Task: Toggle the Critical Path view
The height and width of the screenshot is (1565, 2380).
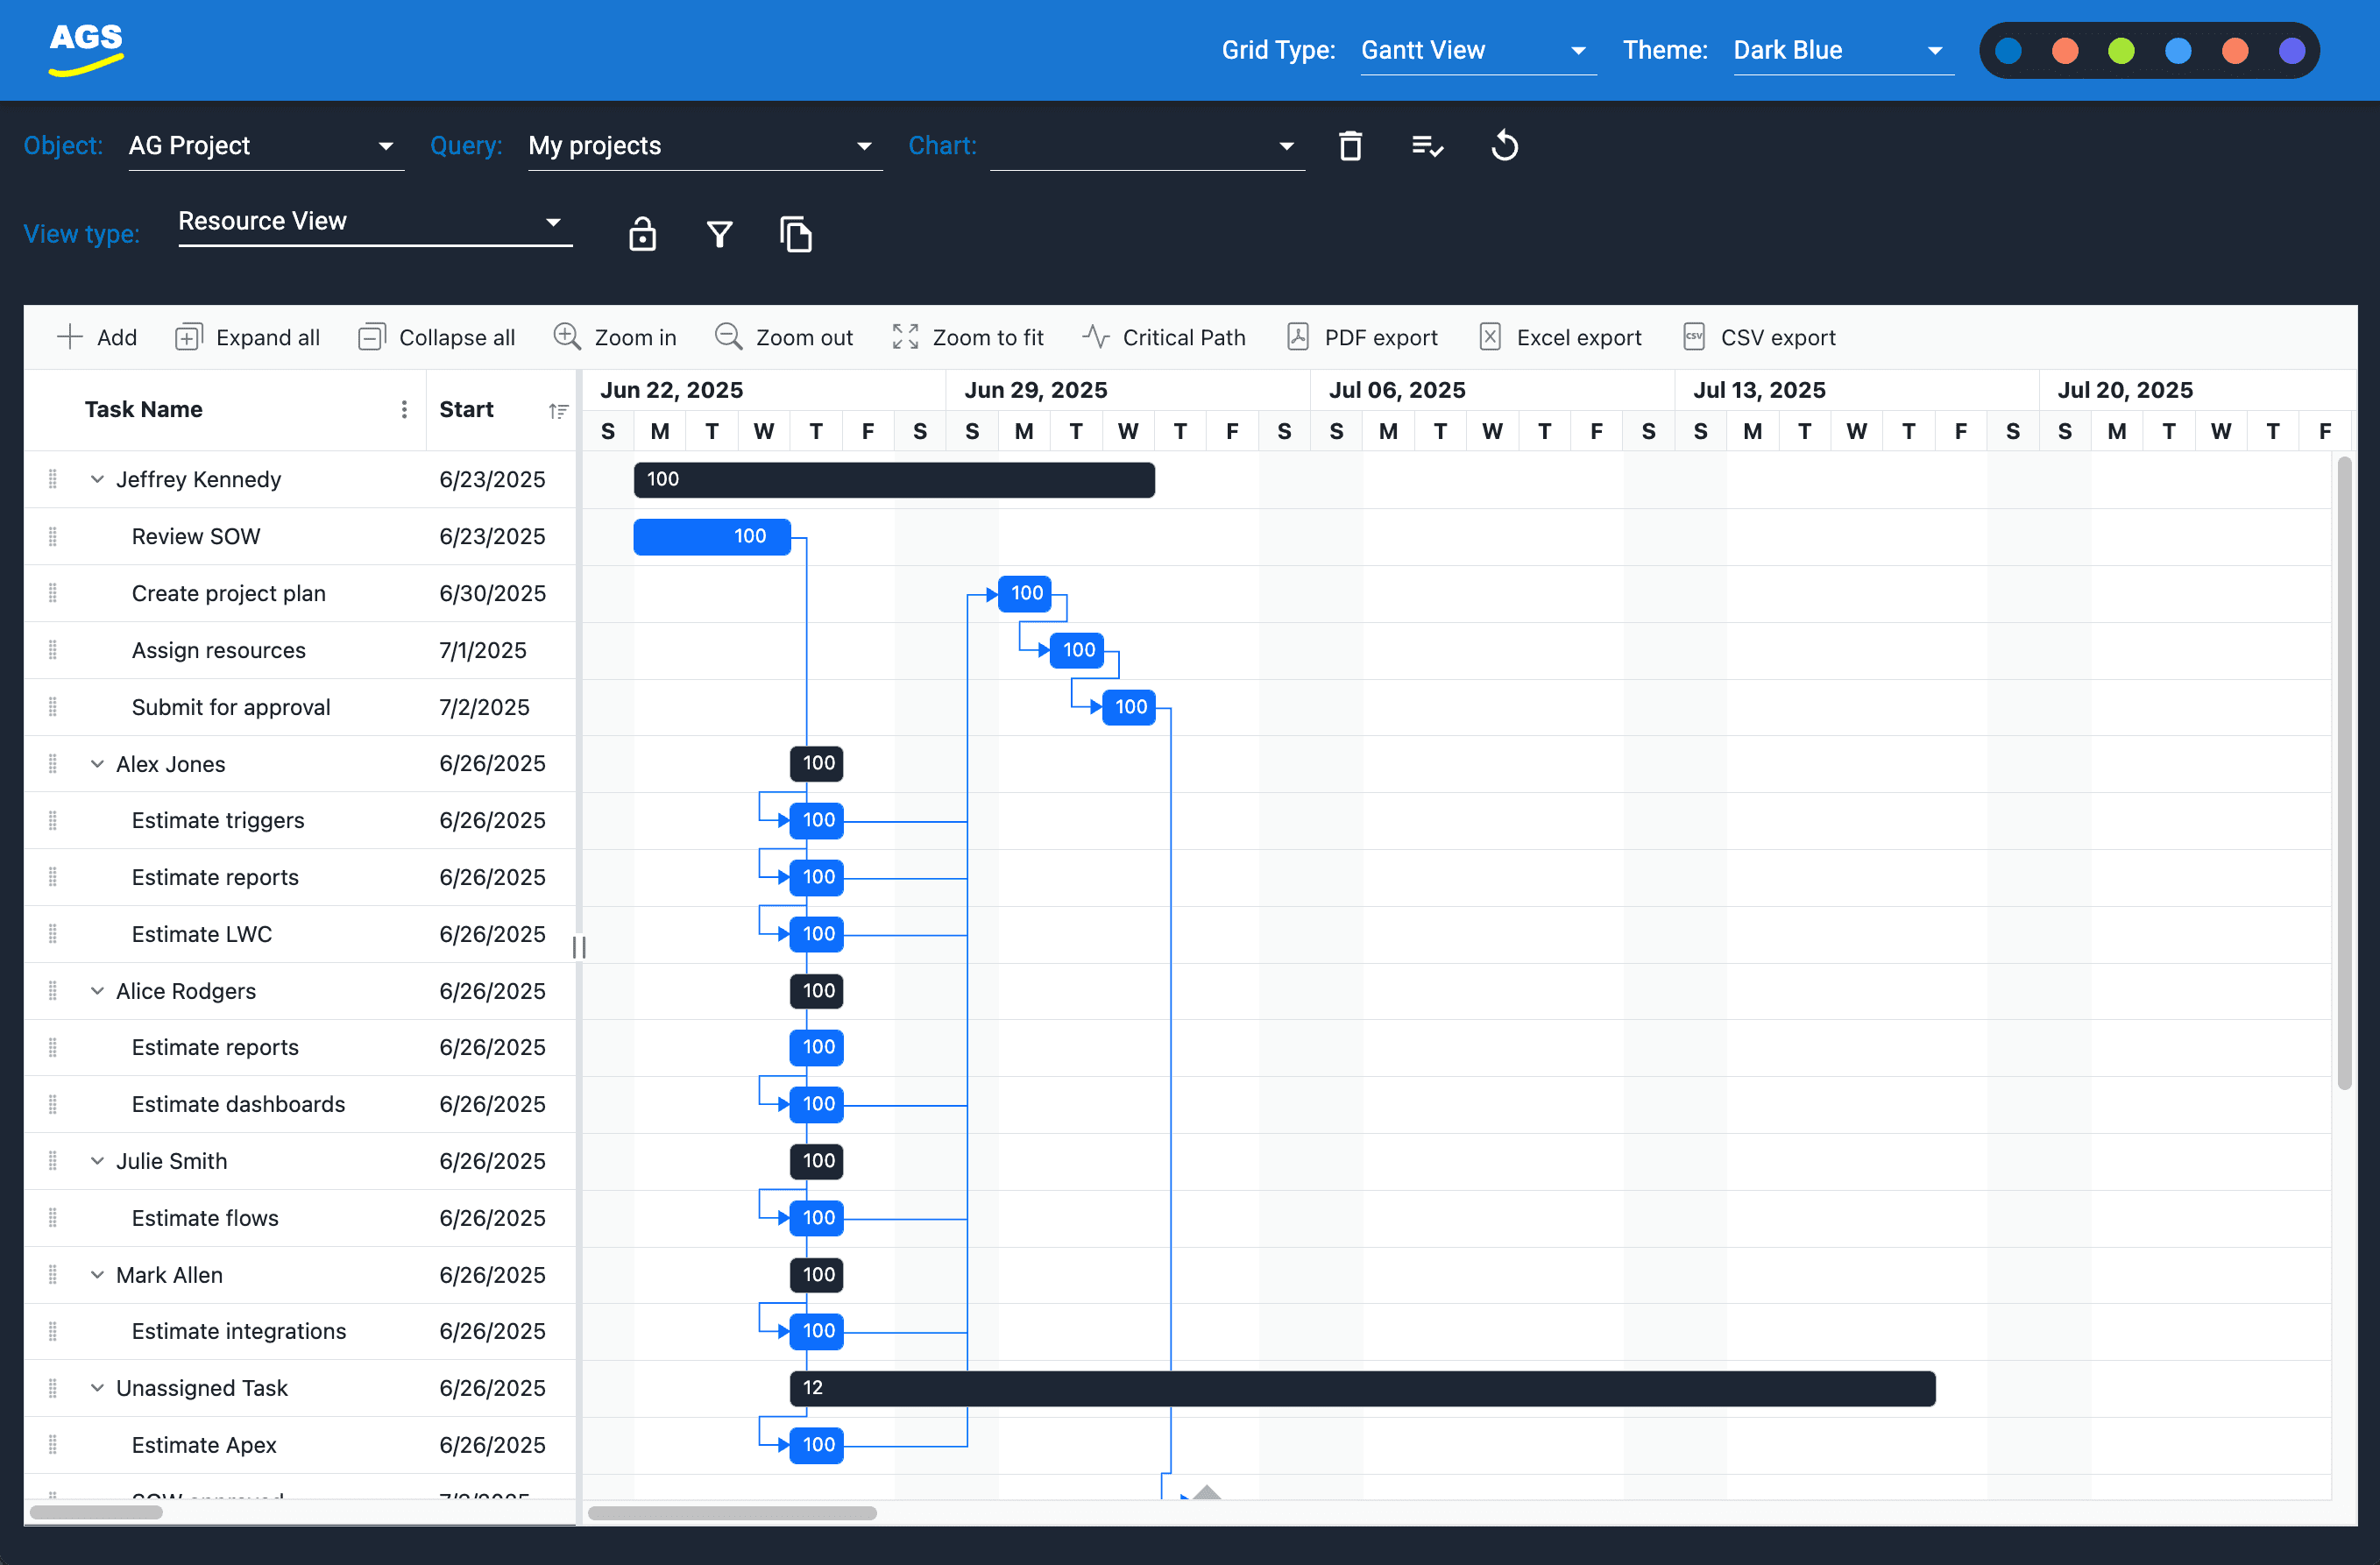Action: point(1163,337)
